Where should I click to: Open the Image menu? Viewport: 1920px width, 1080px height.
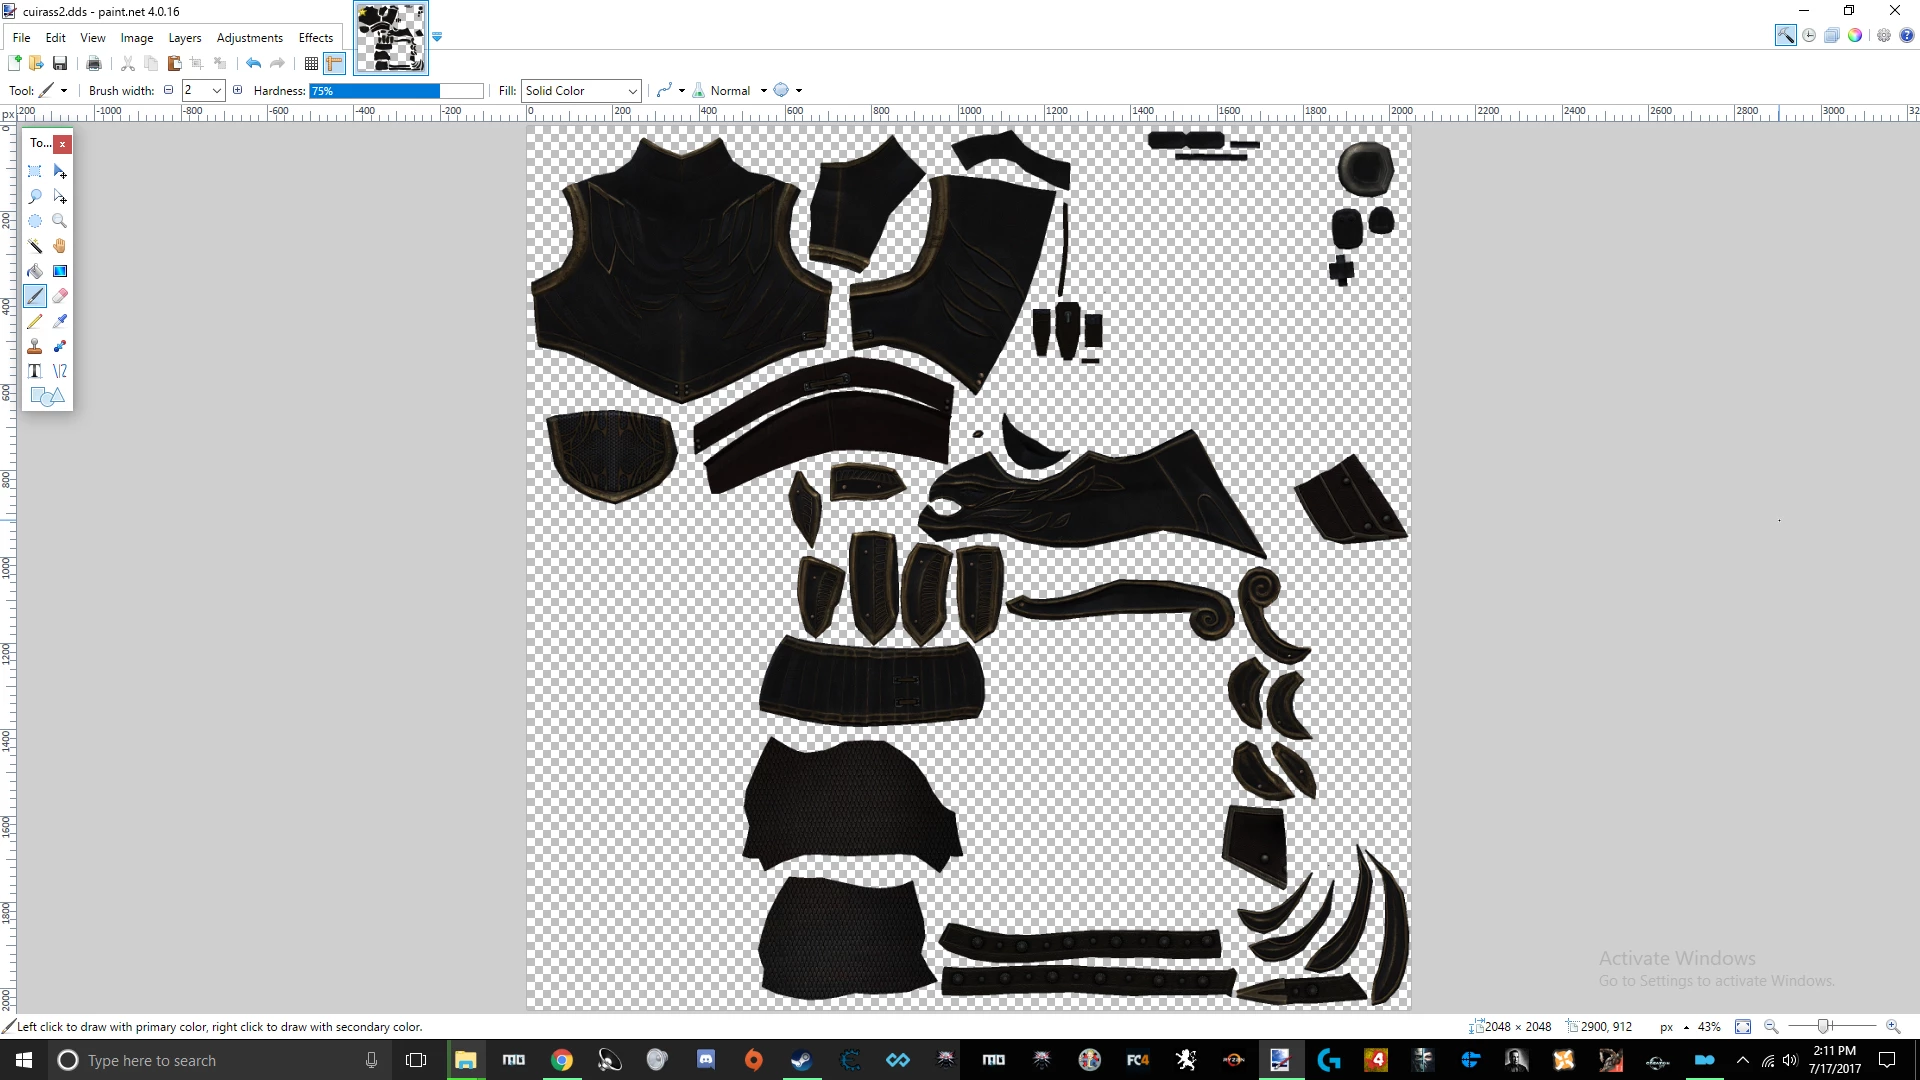click(x=137, y=37)
